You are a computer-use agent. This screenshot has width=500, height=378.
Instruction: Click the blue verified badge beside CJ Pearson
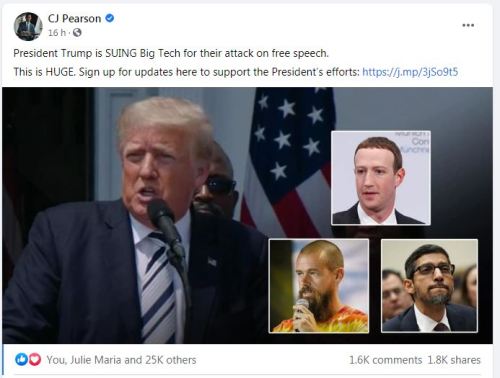[x=110, y=18]
